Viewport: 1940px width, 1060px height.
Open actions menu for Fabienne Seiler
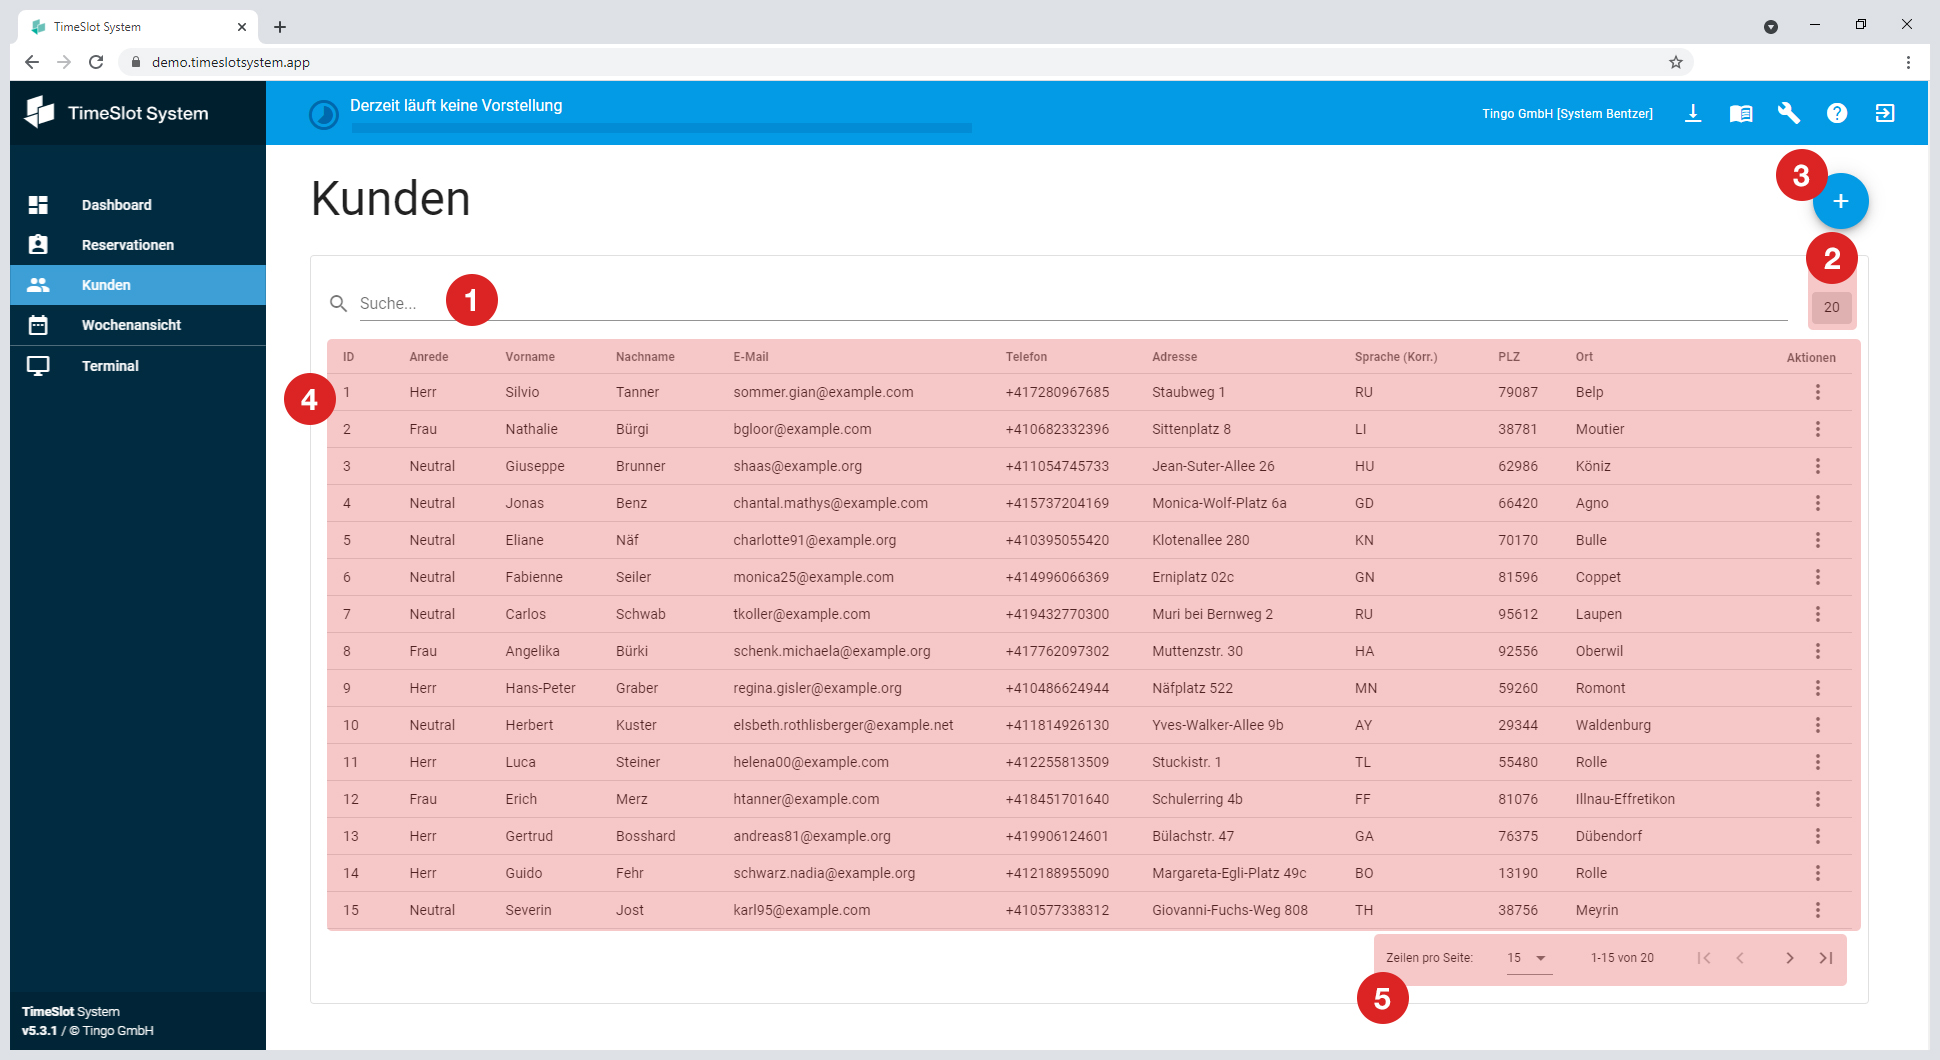click(x=1818, y=577)
